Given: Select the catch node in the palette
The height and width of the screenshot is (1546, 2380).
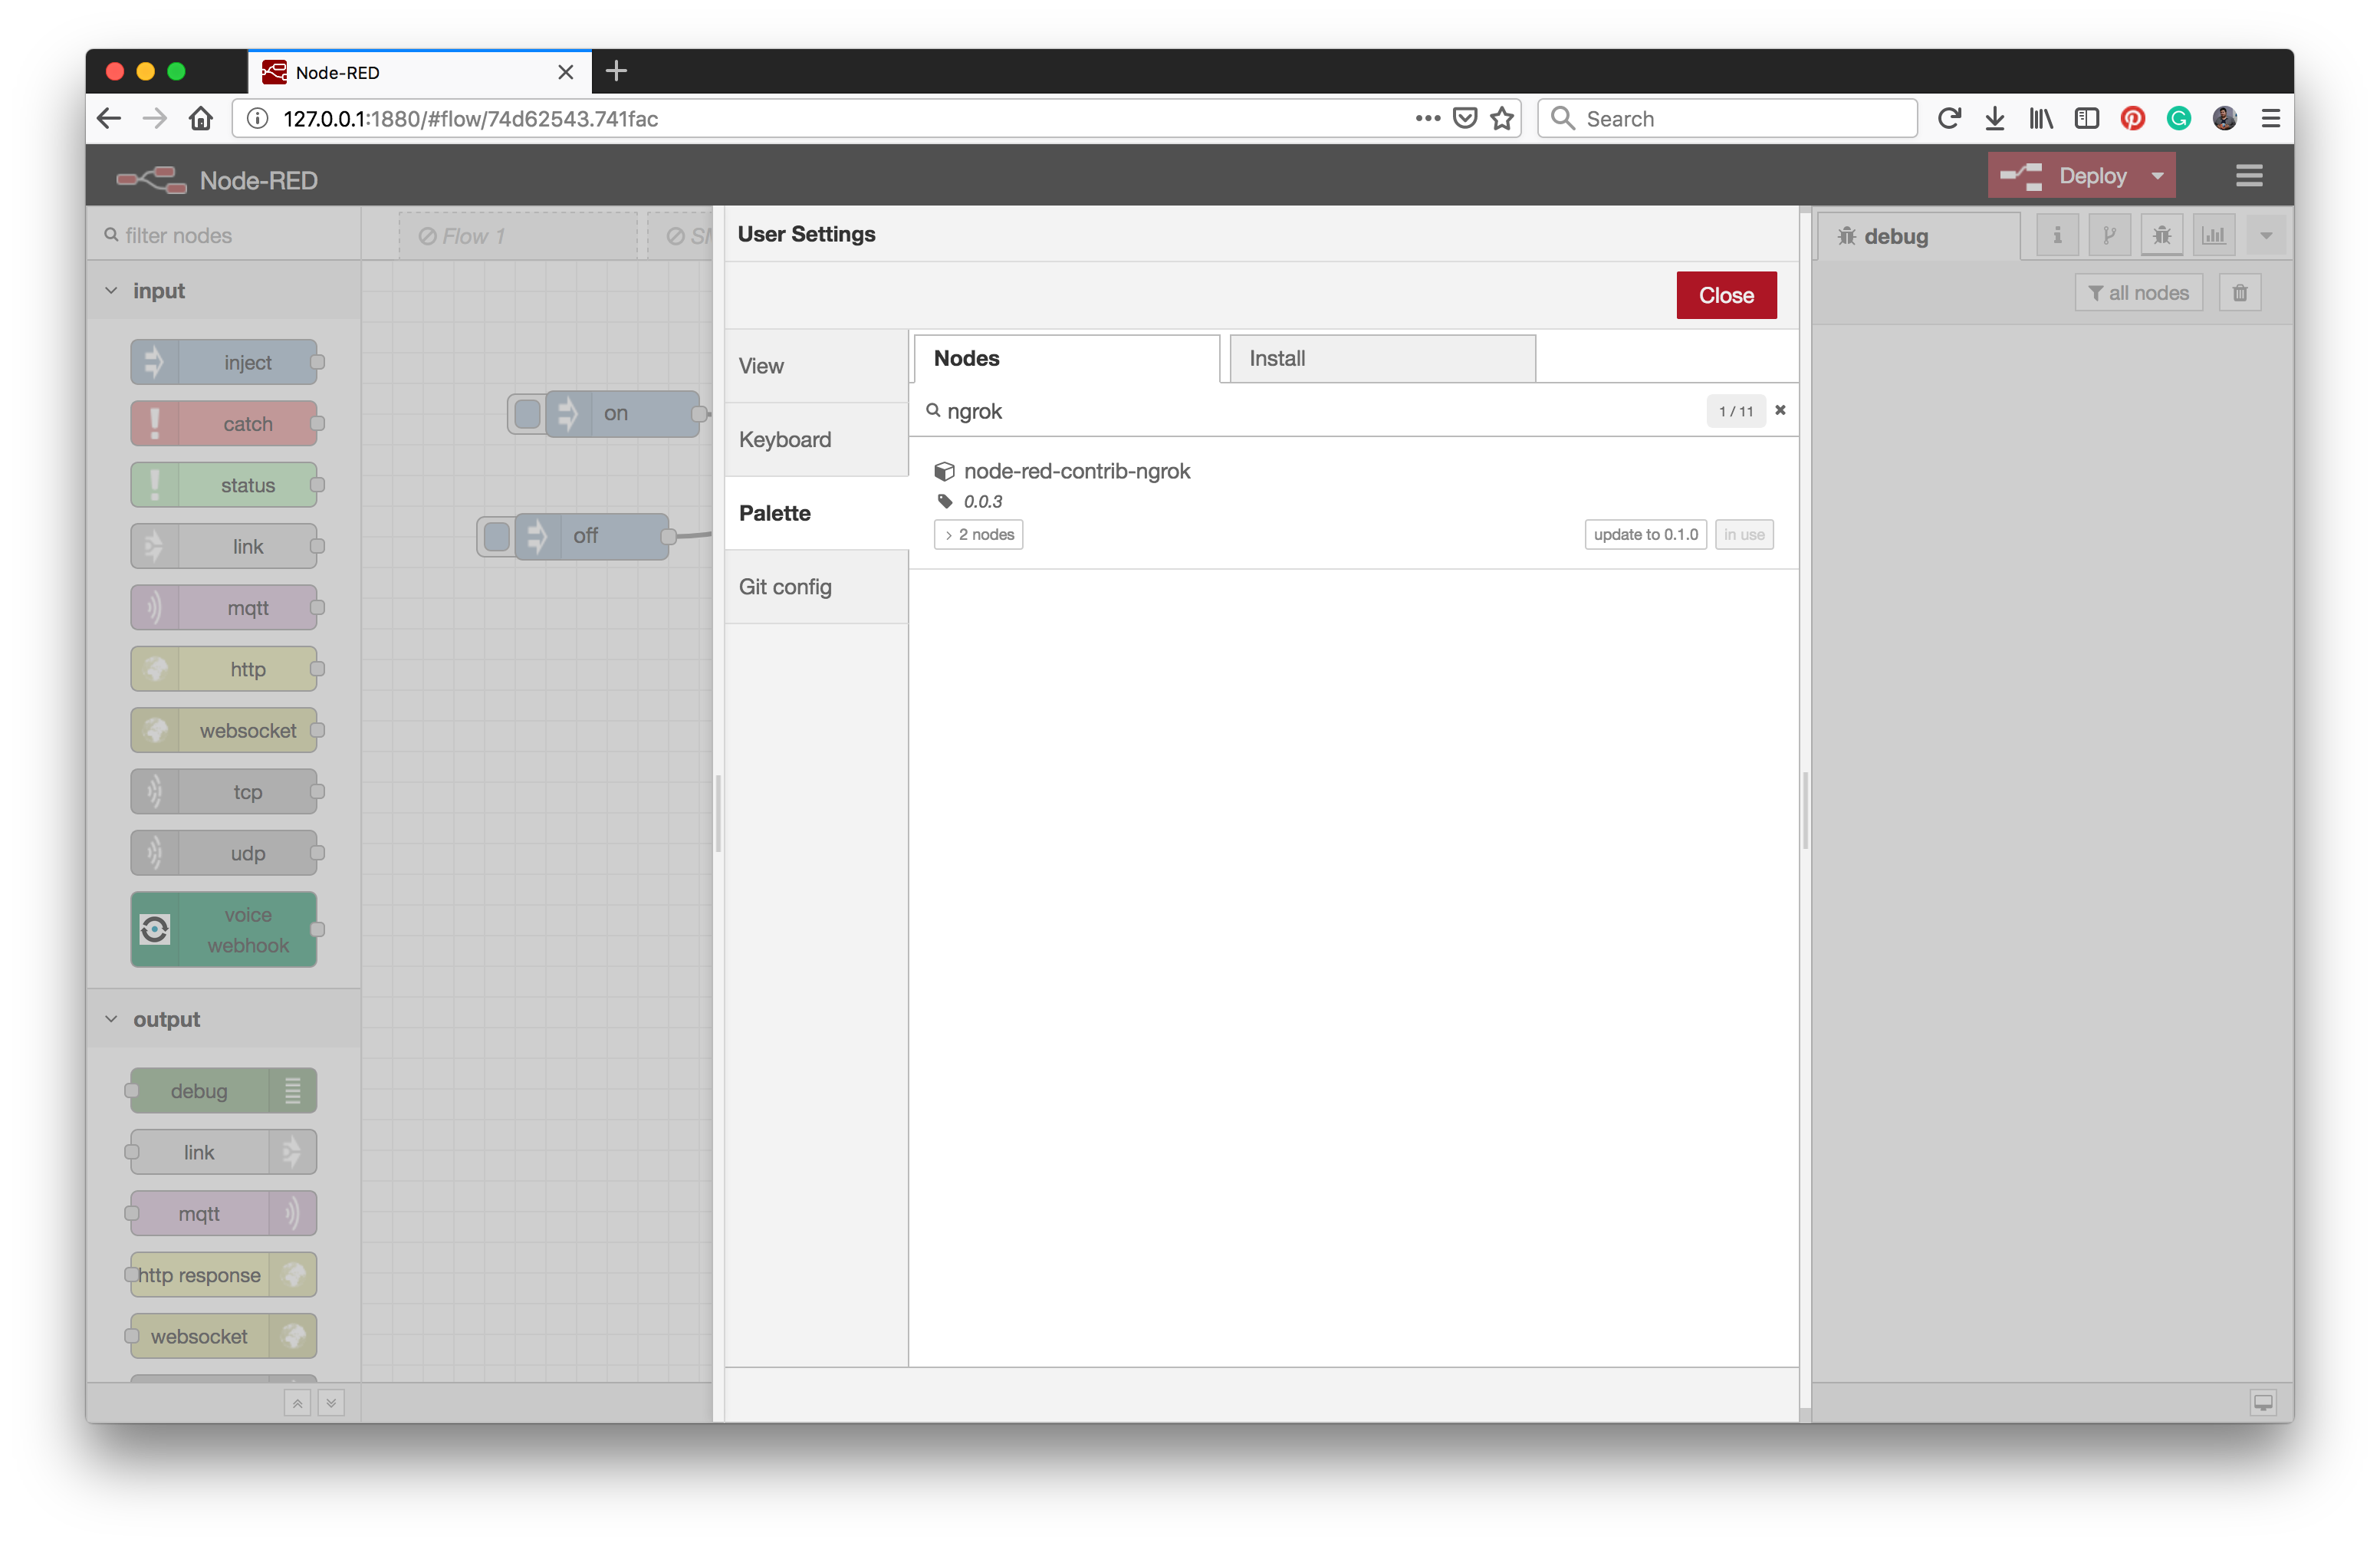Looking at the screenshot, I should [224, 423].
